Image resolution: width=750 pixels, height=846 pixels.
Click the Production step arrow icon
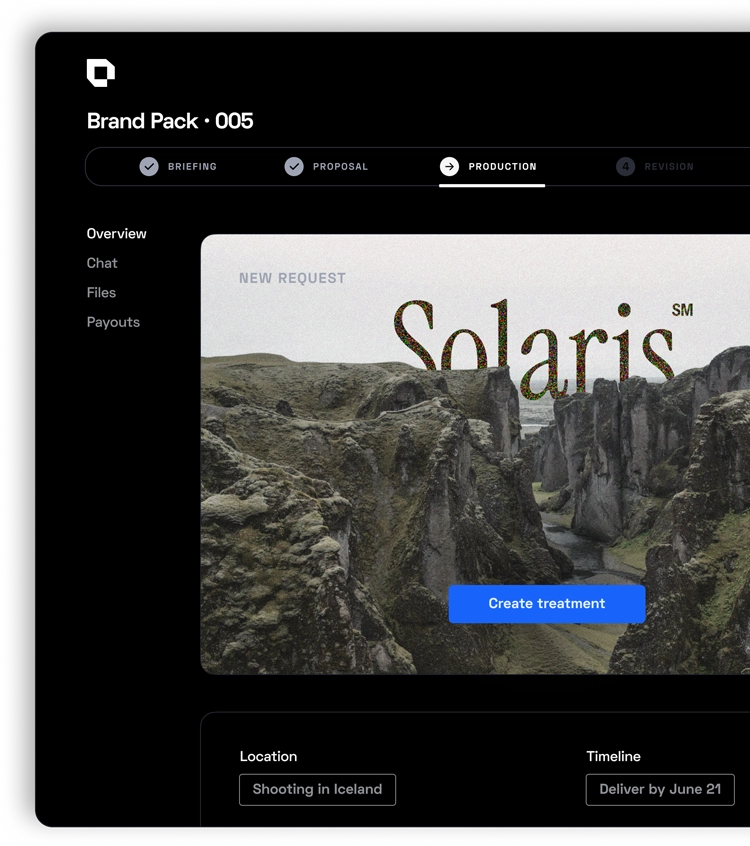(449, 167)
